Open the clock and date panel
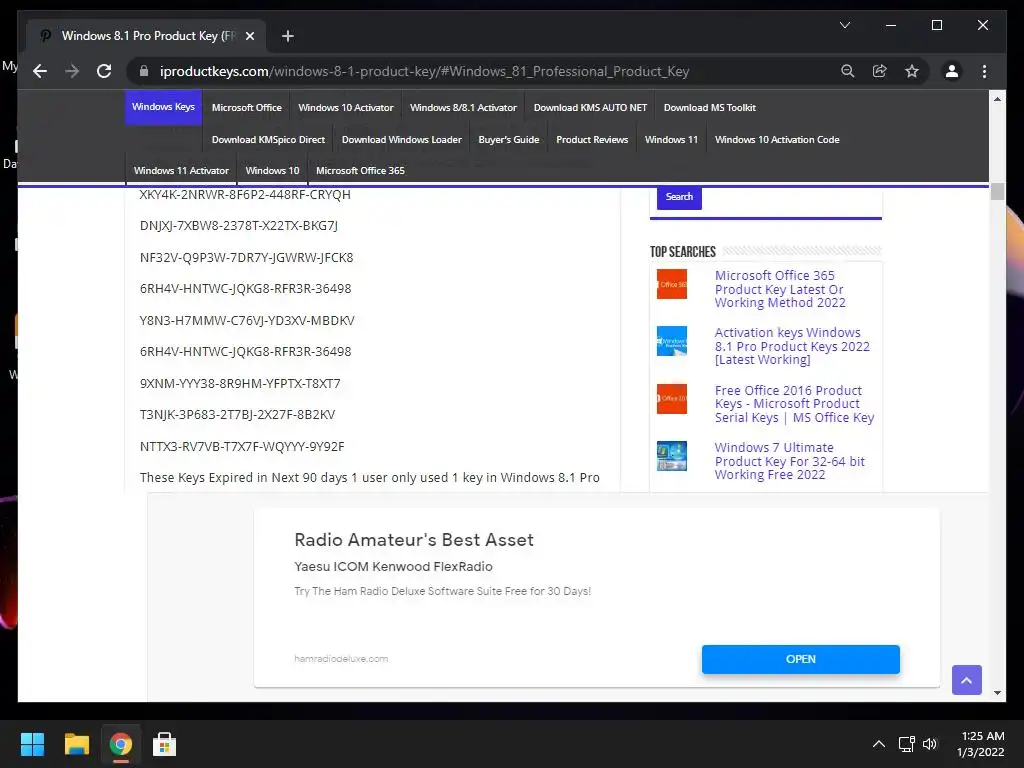 tap(981, 744)
